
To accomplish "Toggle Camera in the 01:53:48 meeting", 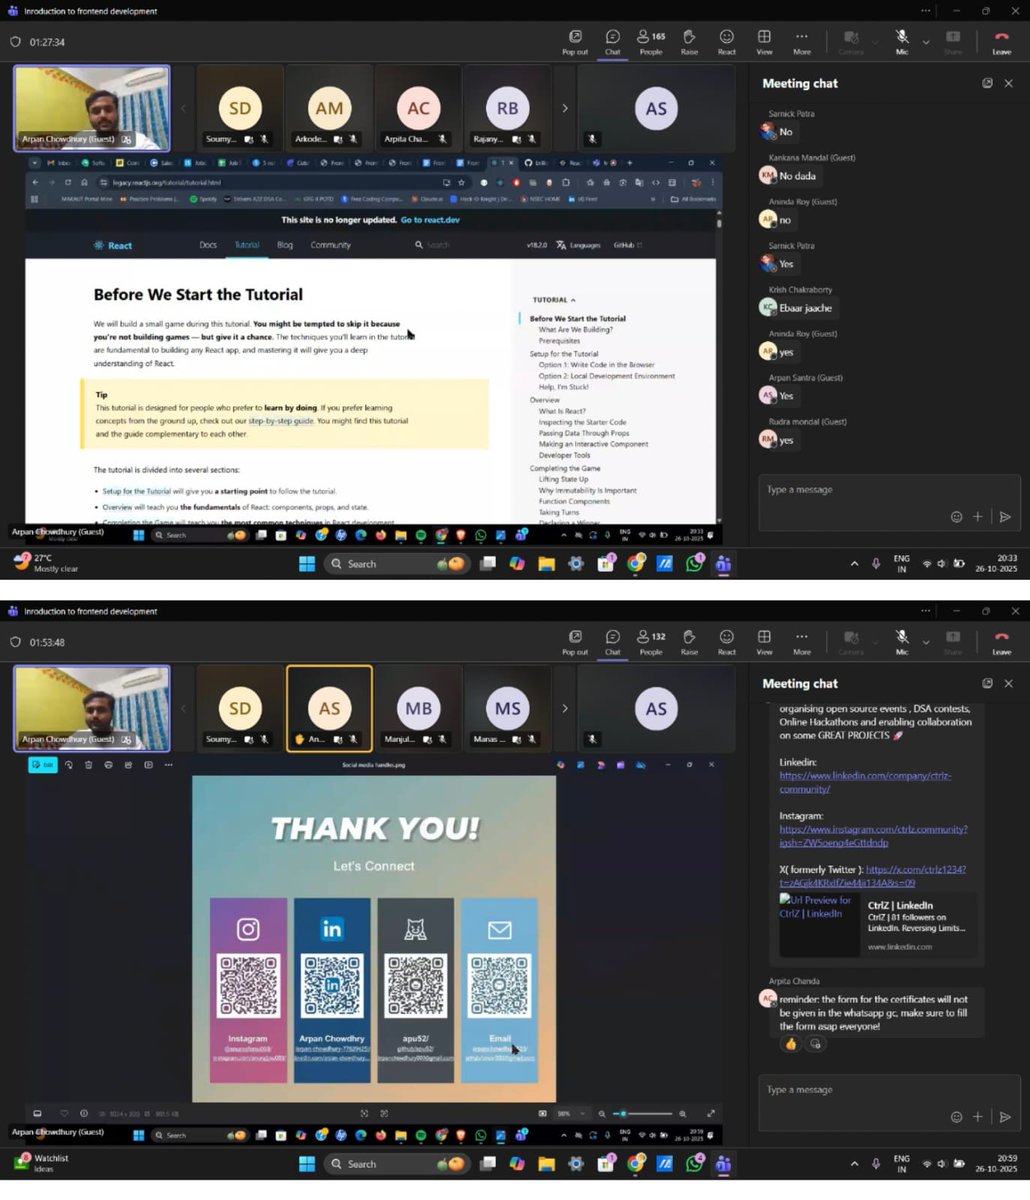I will click(x=851, y=642).
